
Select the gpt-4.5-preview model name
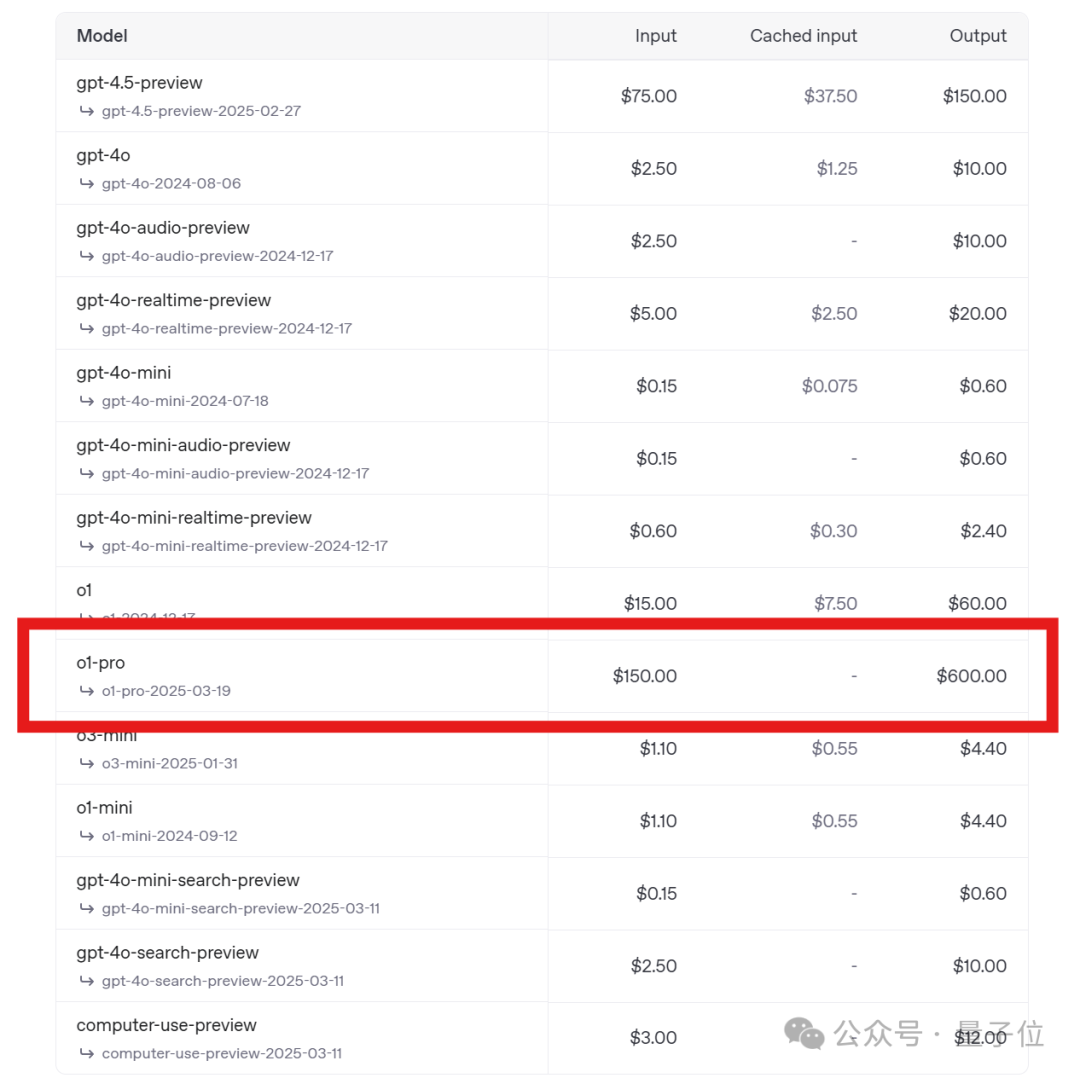pos(139,83)
